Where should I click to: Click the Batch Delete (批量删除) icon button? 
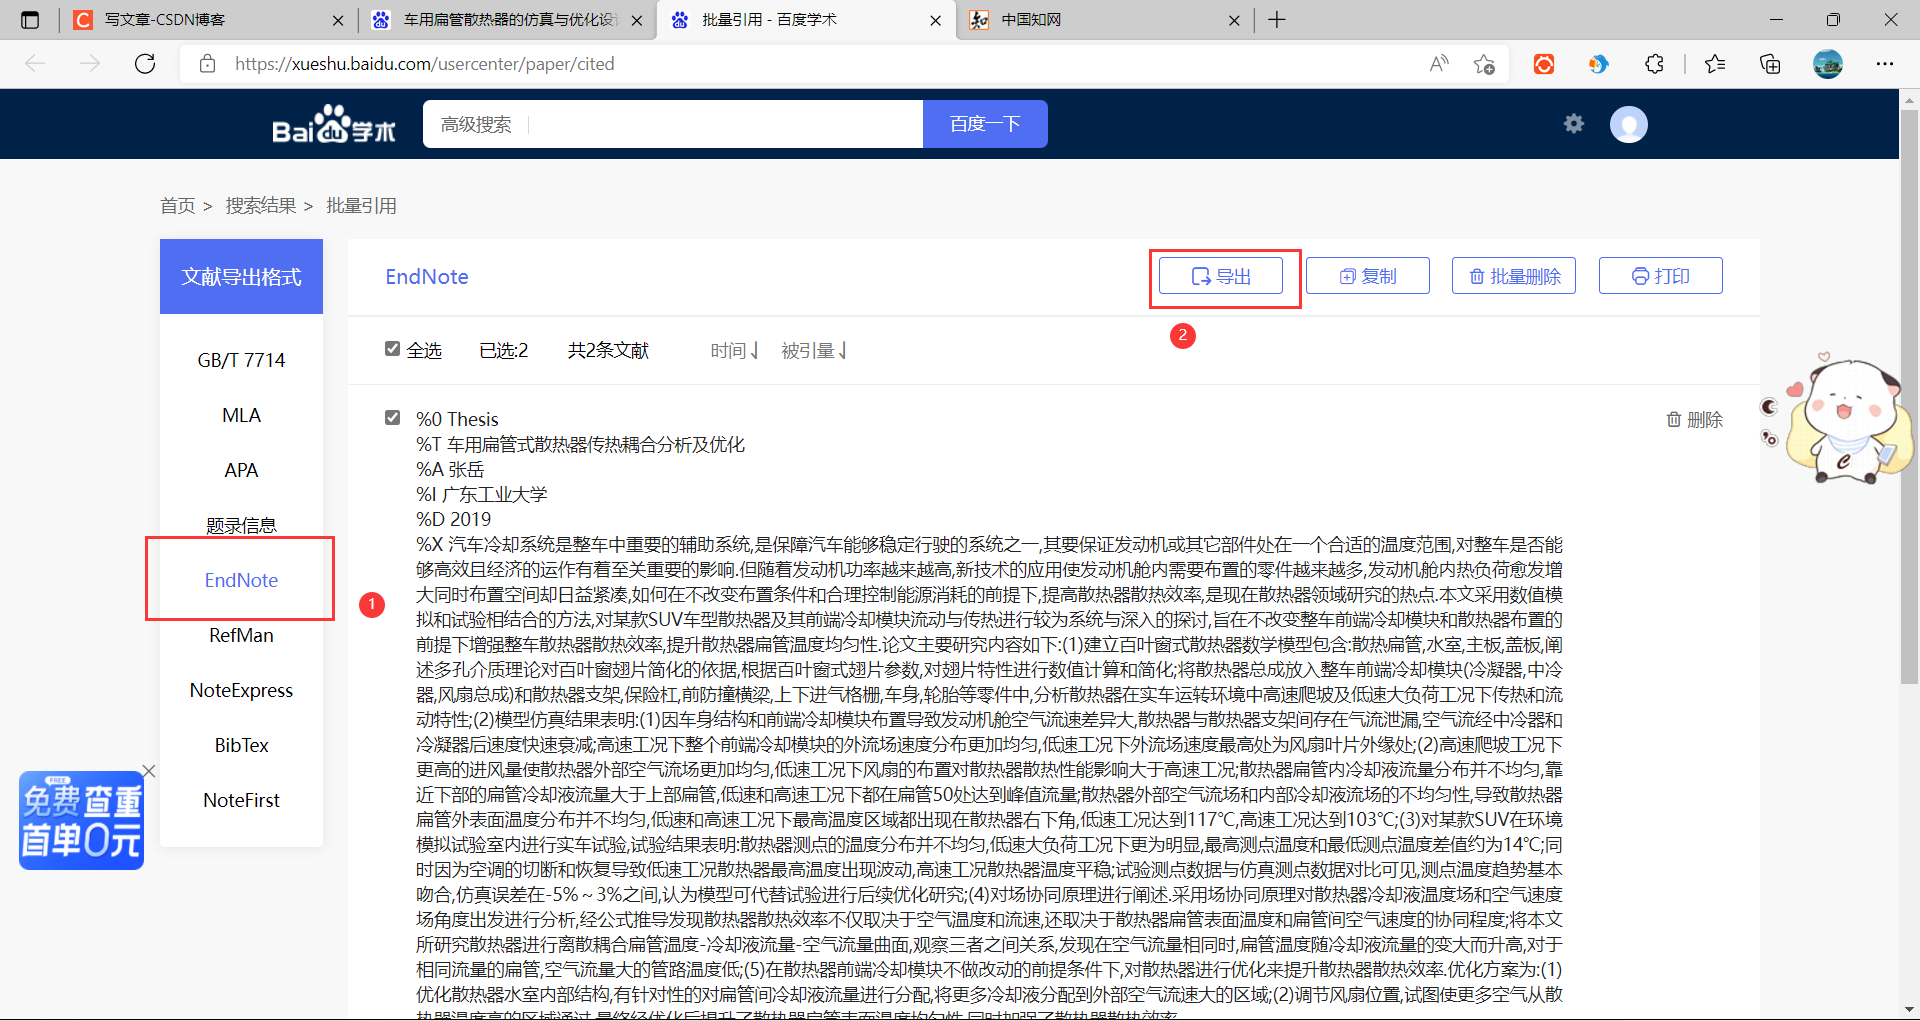pos(1513,275)
